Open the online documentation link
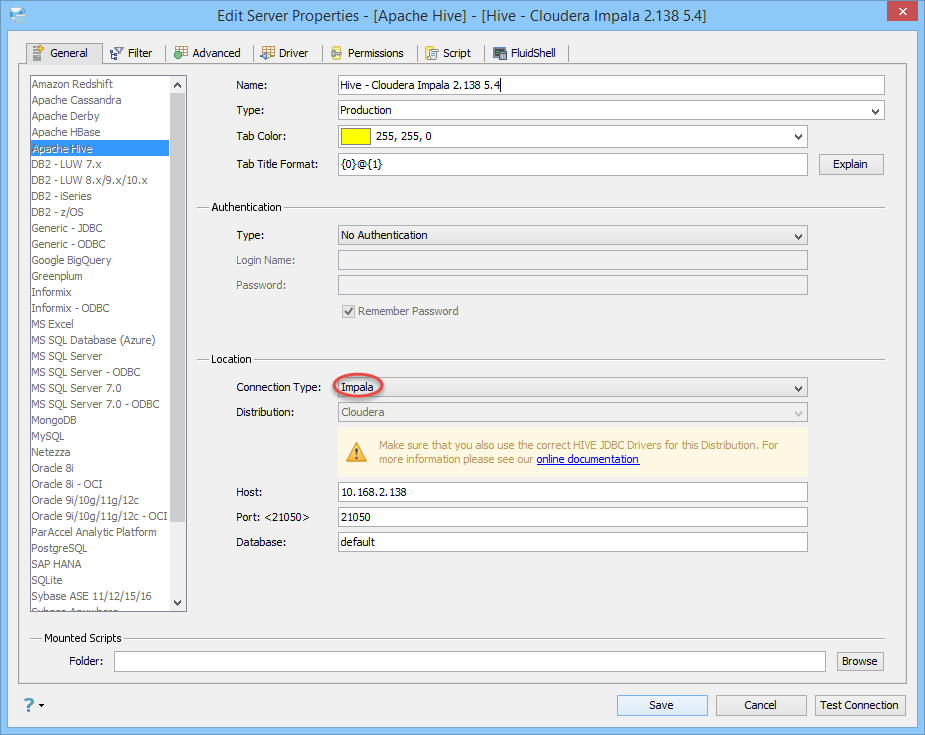This screenshot has width=925, height=735. coord(587,460)
